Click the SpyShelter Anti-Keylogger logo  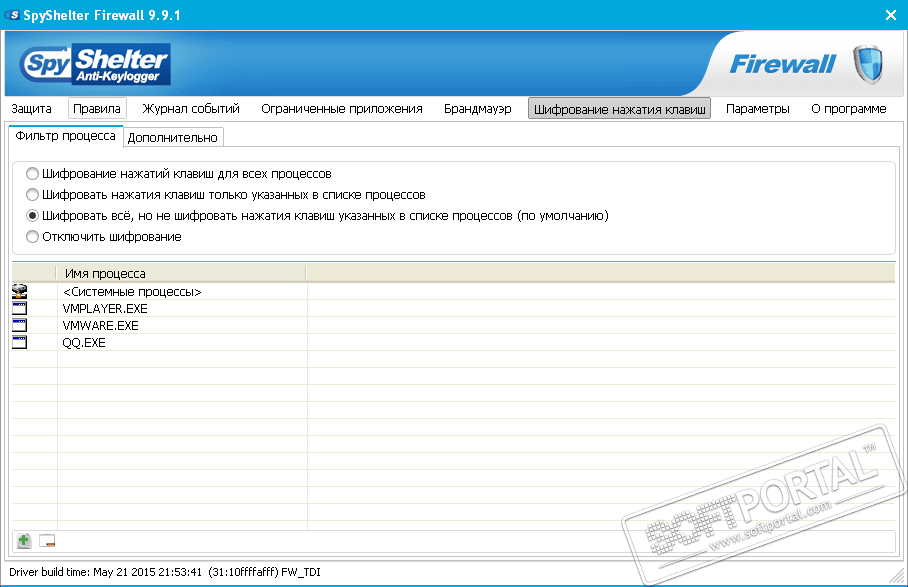coord(95,64)
